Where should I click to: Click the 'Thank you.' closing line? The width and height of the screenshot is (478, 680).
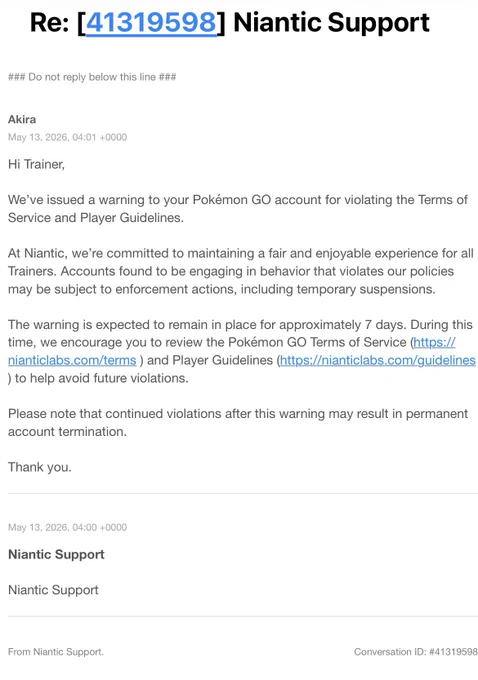[40, 467]
